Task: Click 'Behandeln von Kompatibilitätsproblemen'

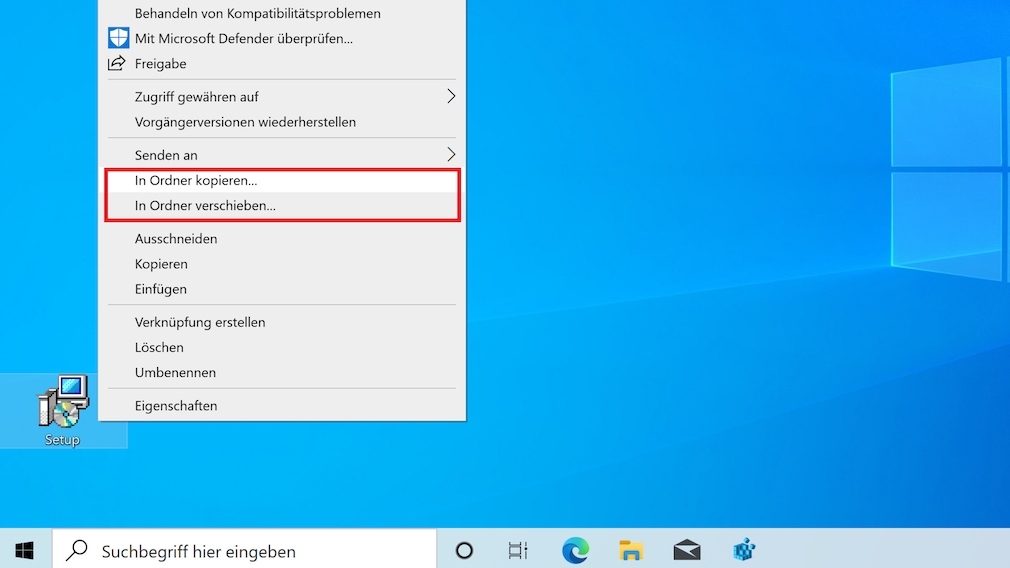Action: click(x=257, y=14)
